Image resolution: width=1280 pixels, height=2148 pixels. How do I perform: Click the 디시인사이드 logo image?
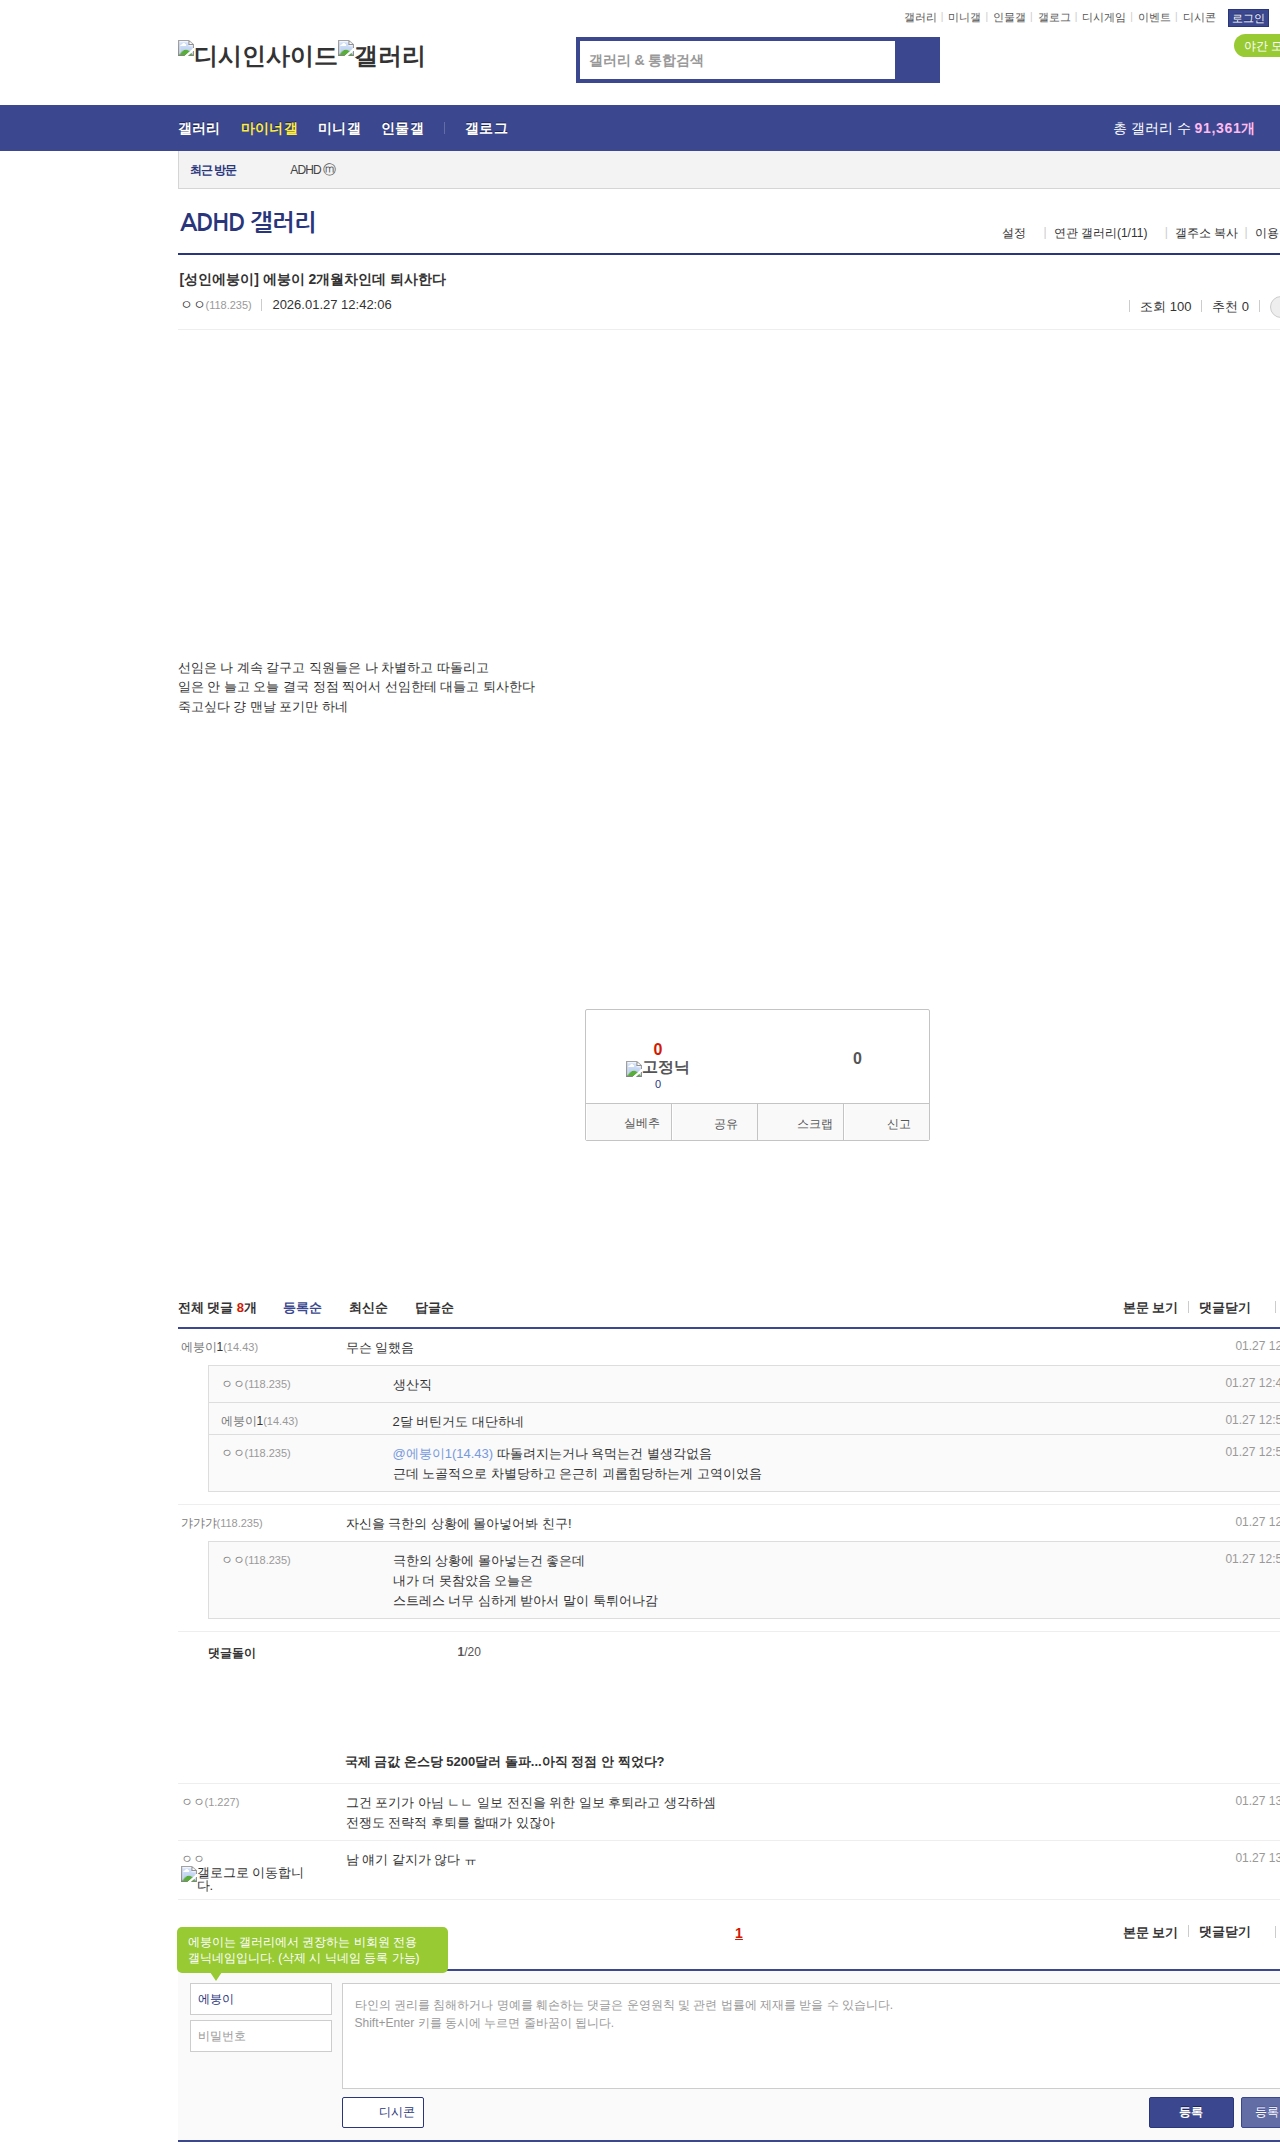point(258,56)
